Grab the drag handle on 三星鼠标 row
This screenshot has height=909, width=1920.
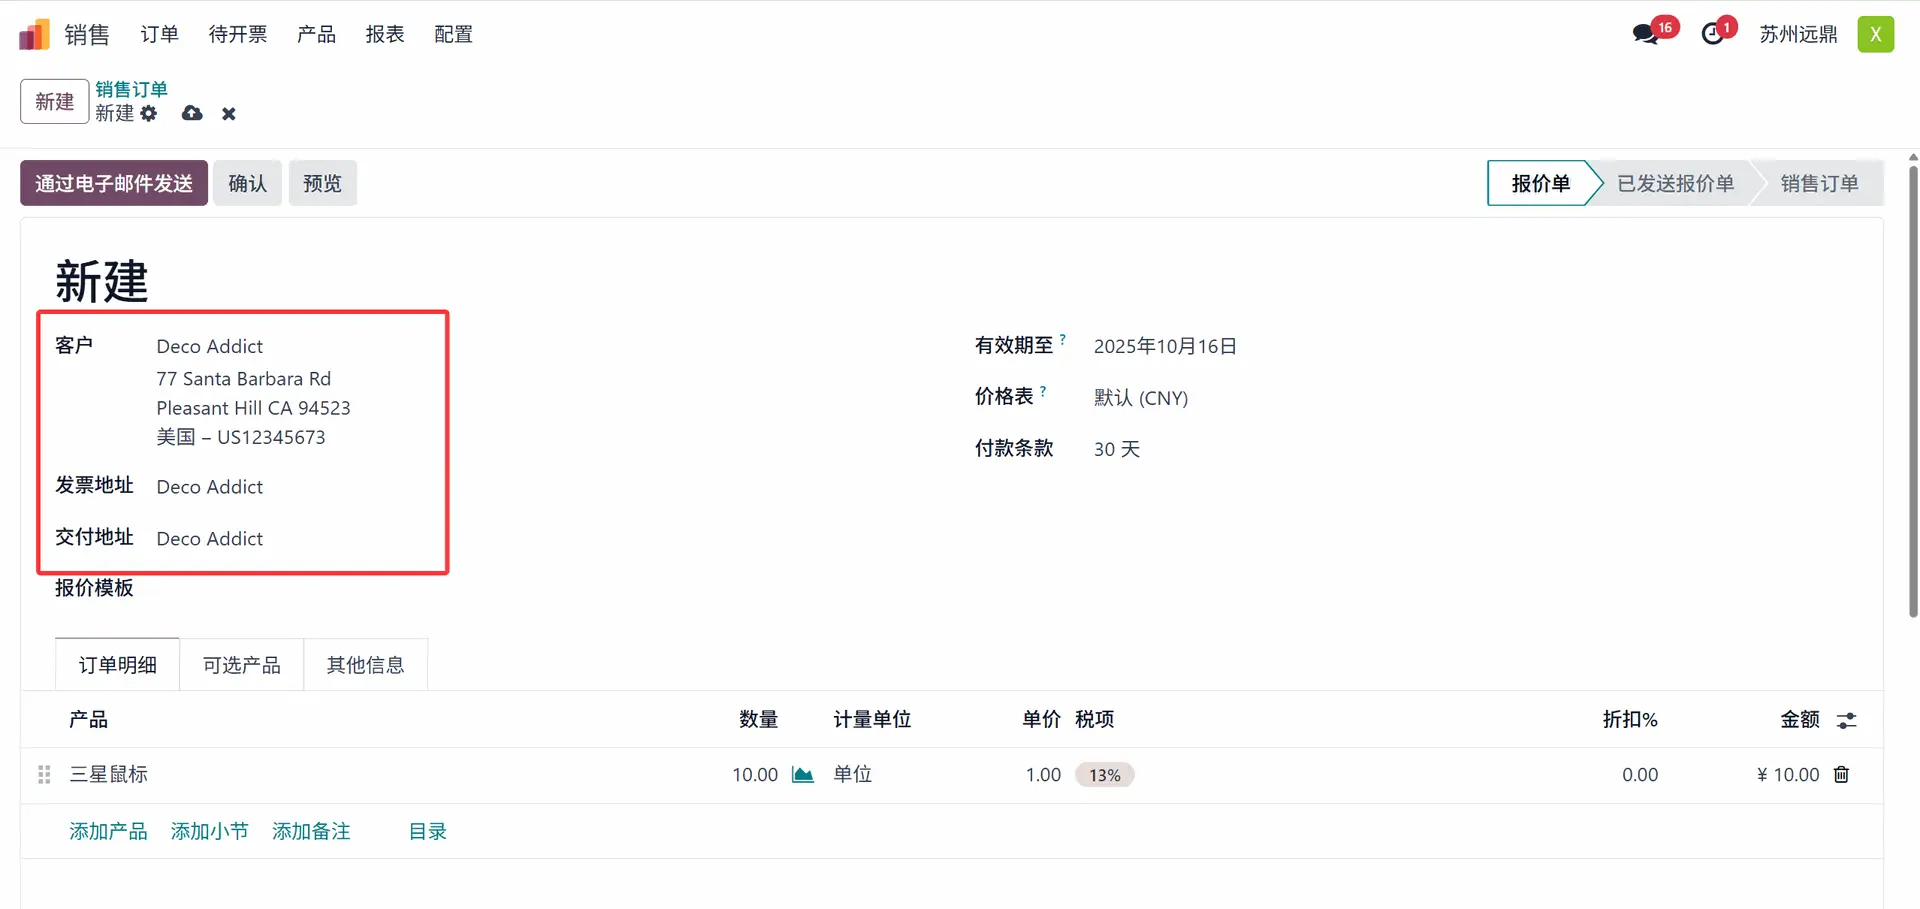tap(44, 775)
